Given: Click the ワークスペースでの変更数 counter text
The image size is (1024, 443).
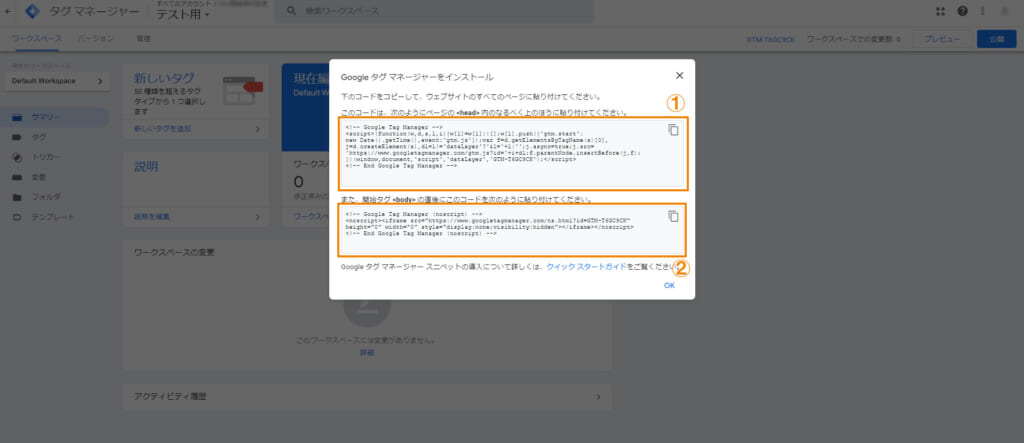Looking at the screenshot, I should (854, 39).
